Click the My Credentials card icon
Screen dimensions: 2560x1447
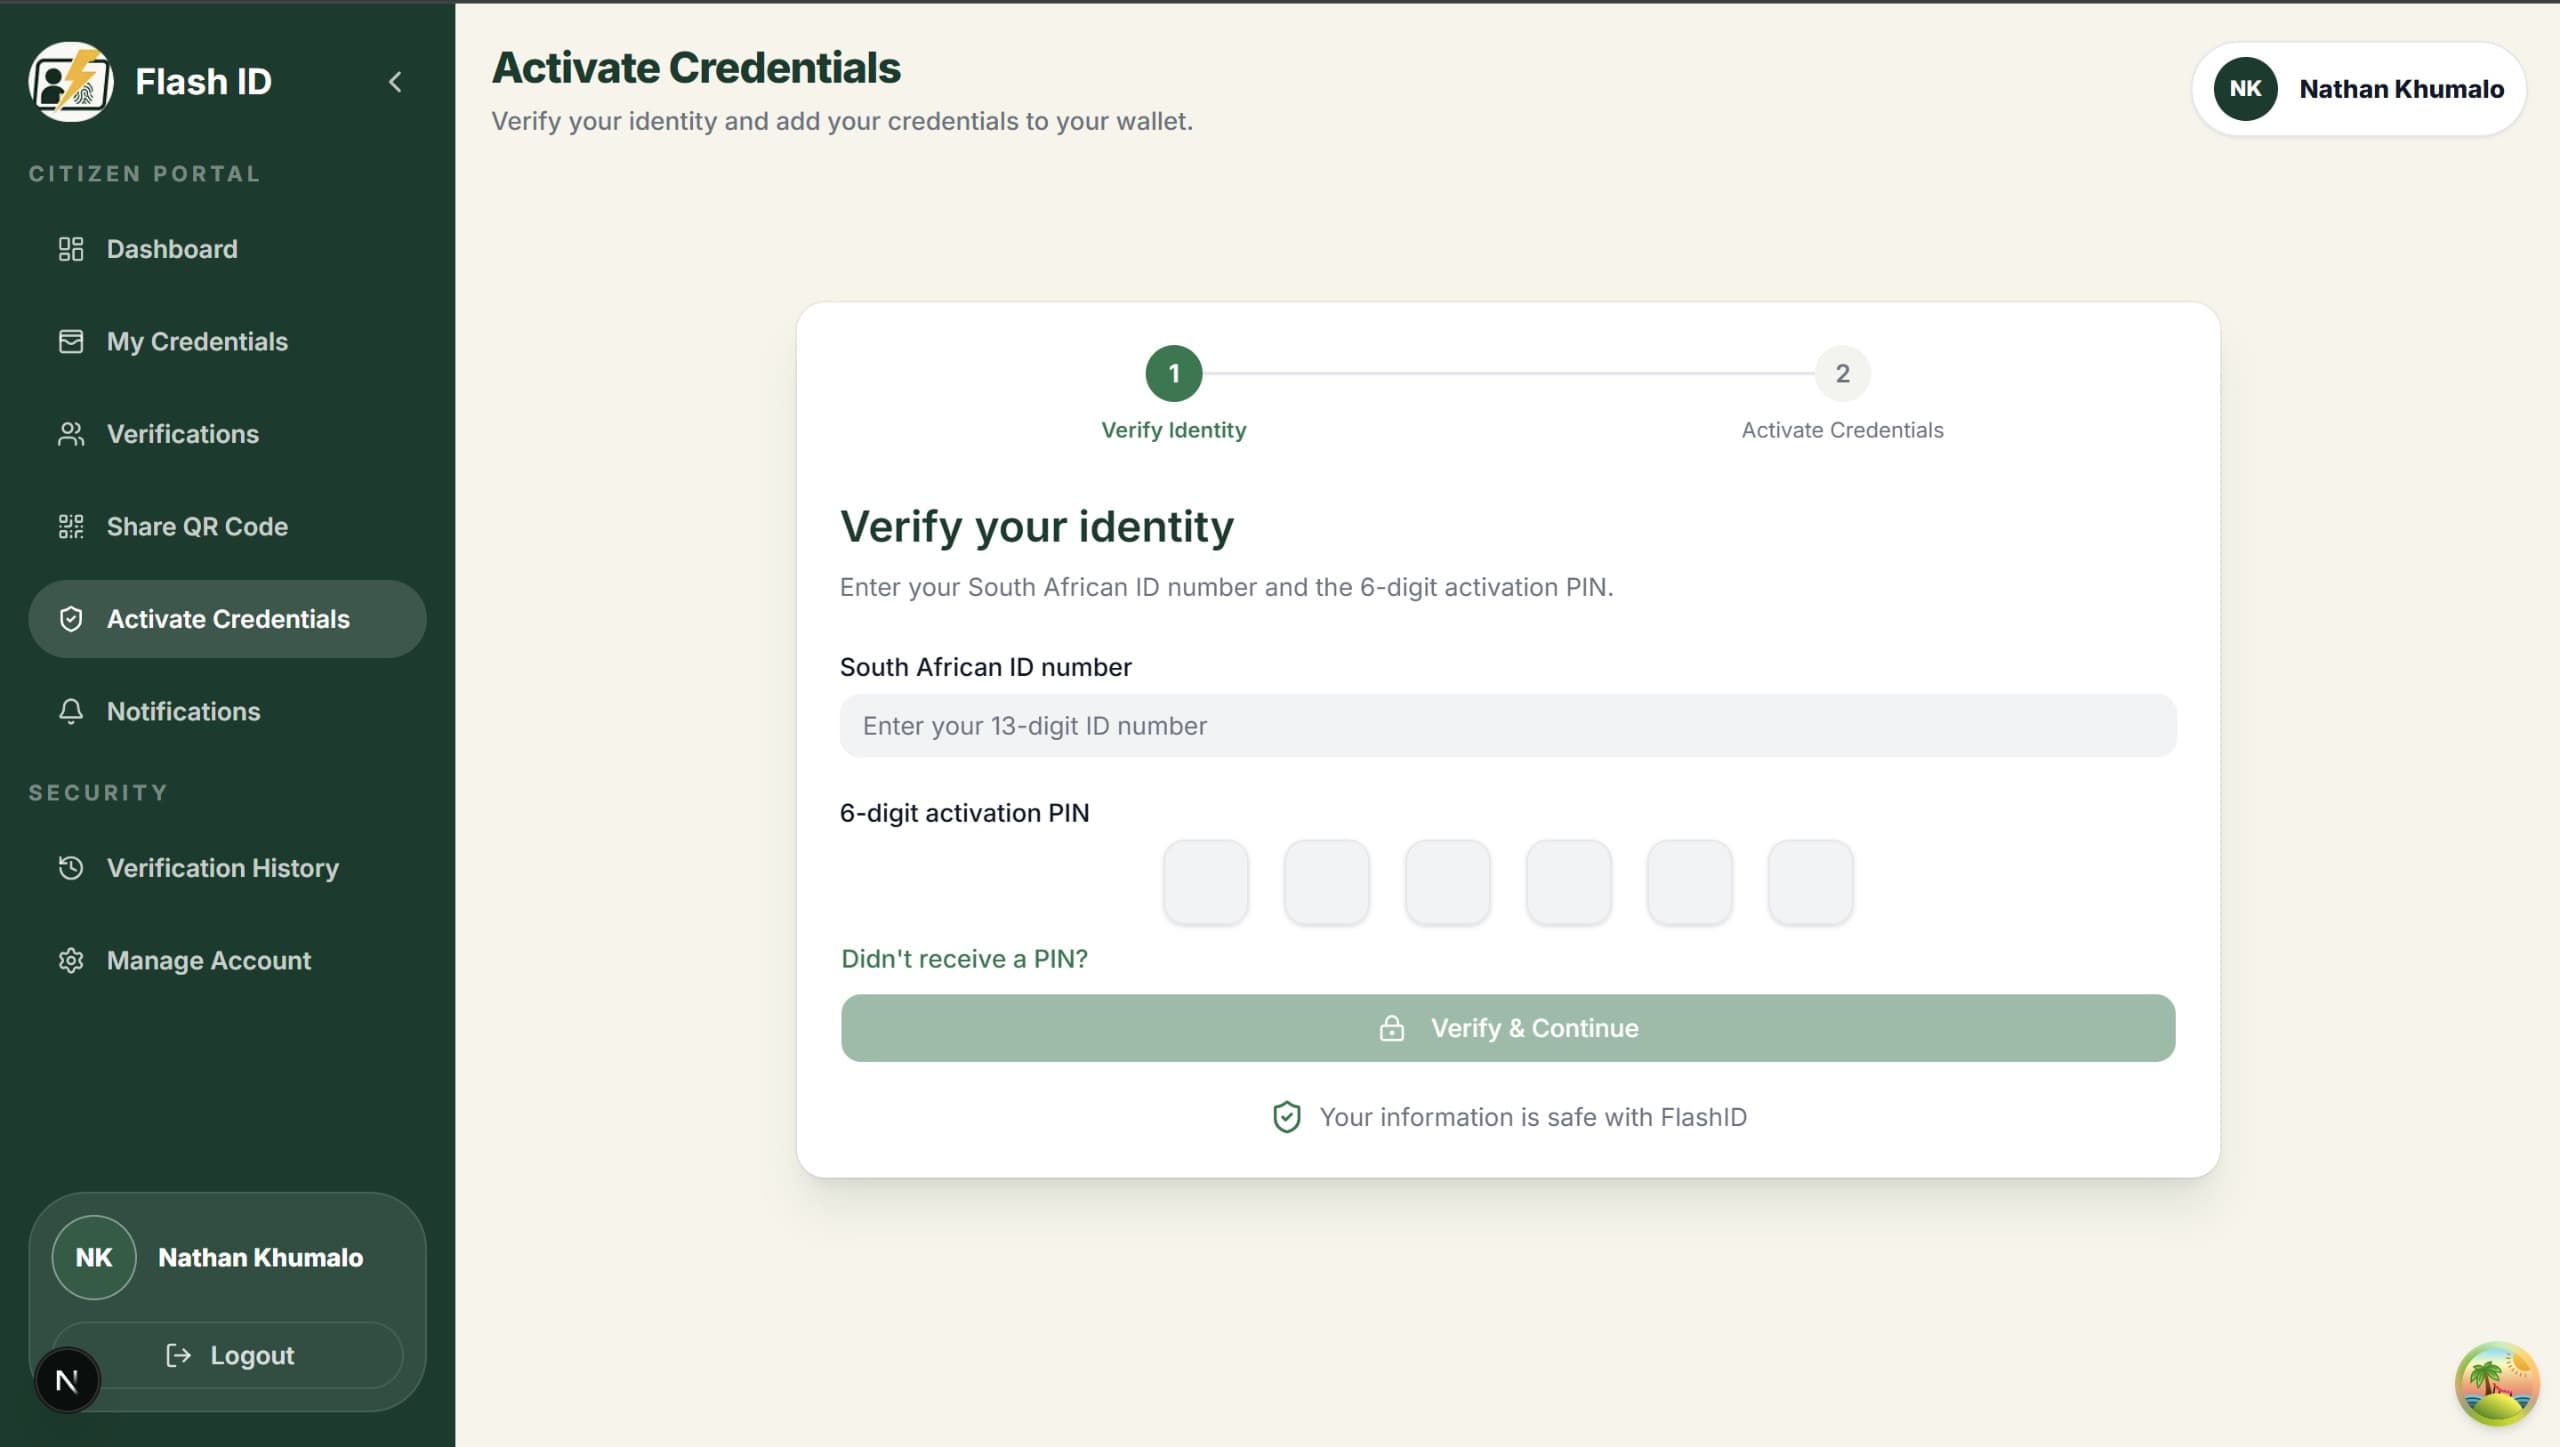(71, 342)
